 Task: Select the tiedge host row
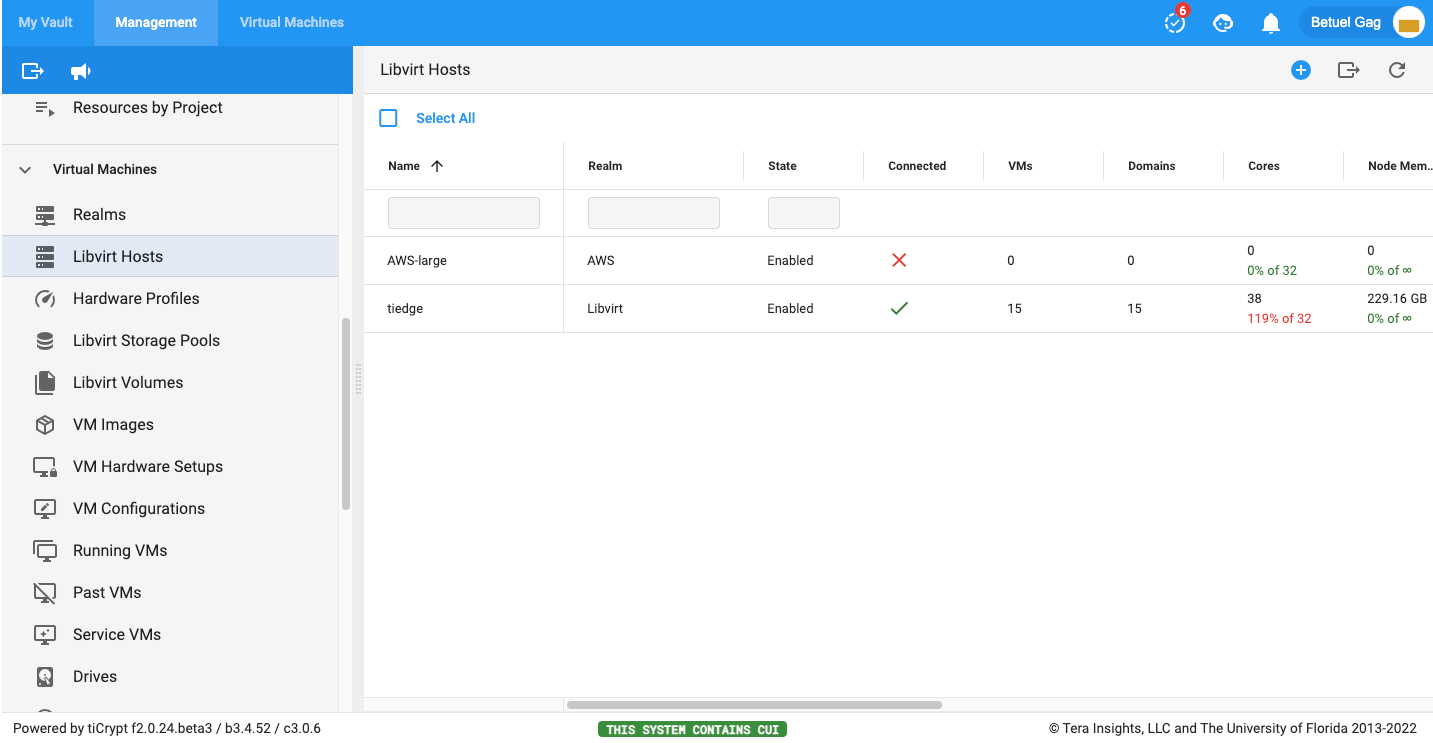coord(405,309)
